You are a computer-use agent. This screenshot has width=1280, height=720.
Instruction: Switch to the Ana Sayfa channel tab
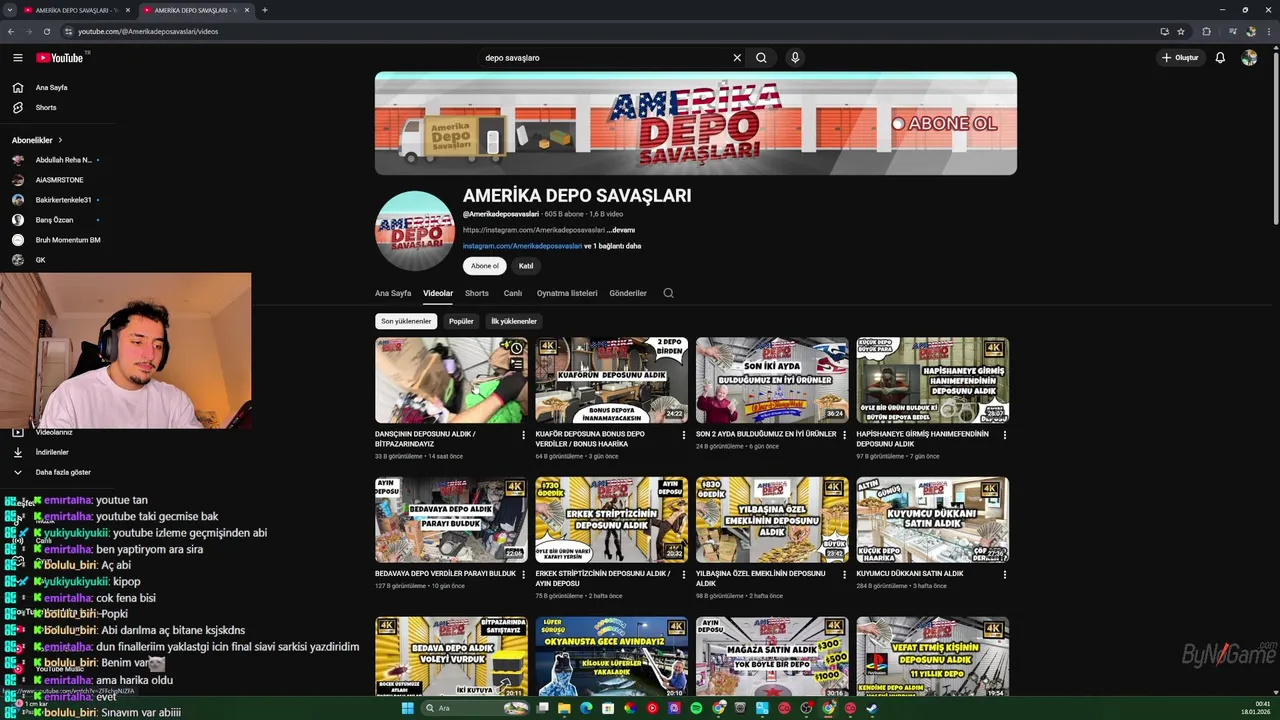[393, 293]
